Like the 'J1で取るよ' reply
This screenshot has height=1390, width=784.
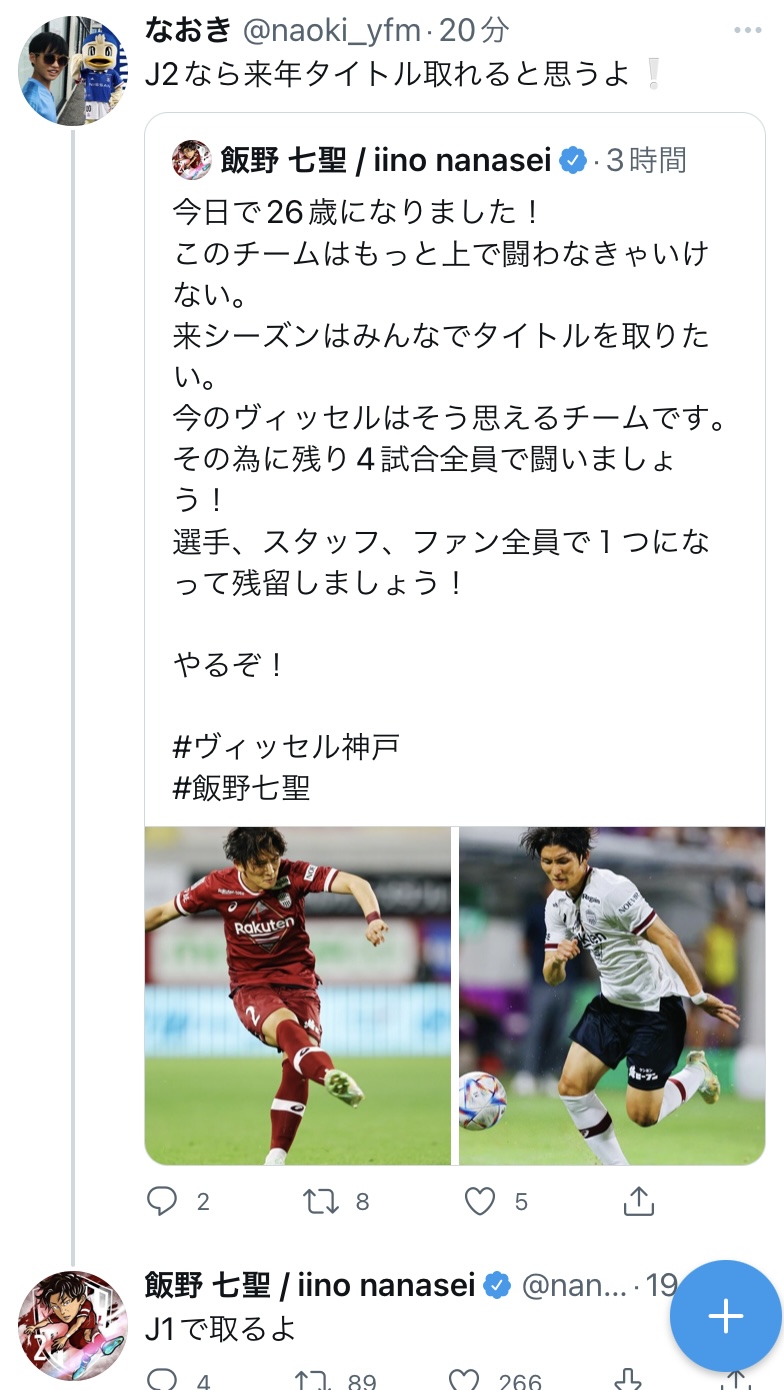[x=464, y=1380]
